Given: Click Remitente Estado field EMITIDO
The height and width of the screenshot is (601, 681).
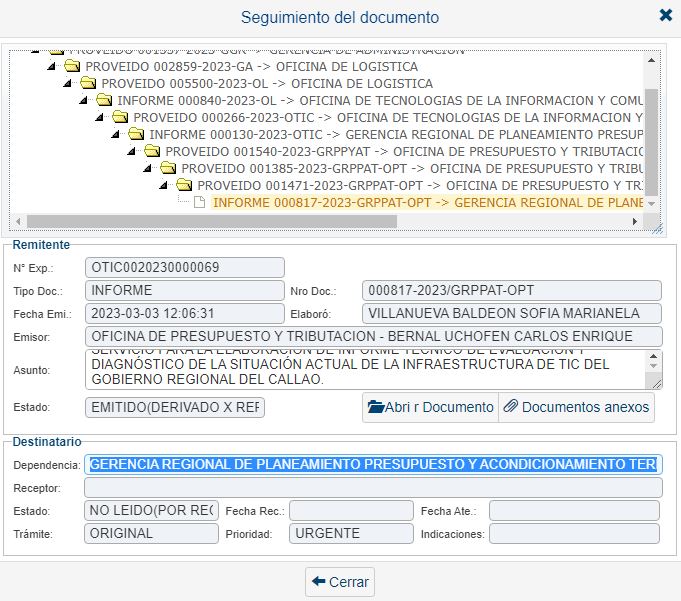Looking at the screenshot, I should [175, 407].
